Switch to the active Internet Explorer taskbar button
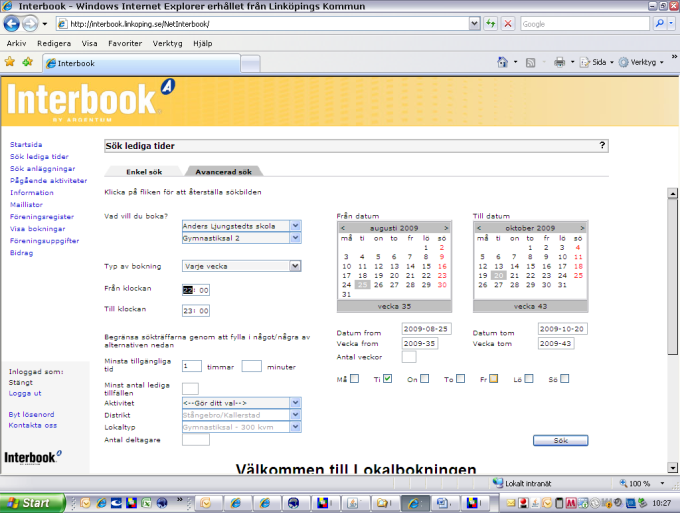Image resolution: width=680 pixels, height=513 pixels. click(x=414, y=503)
